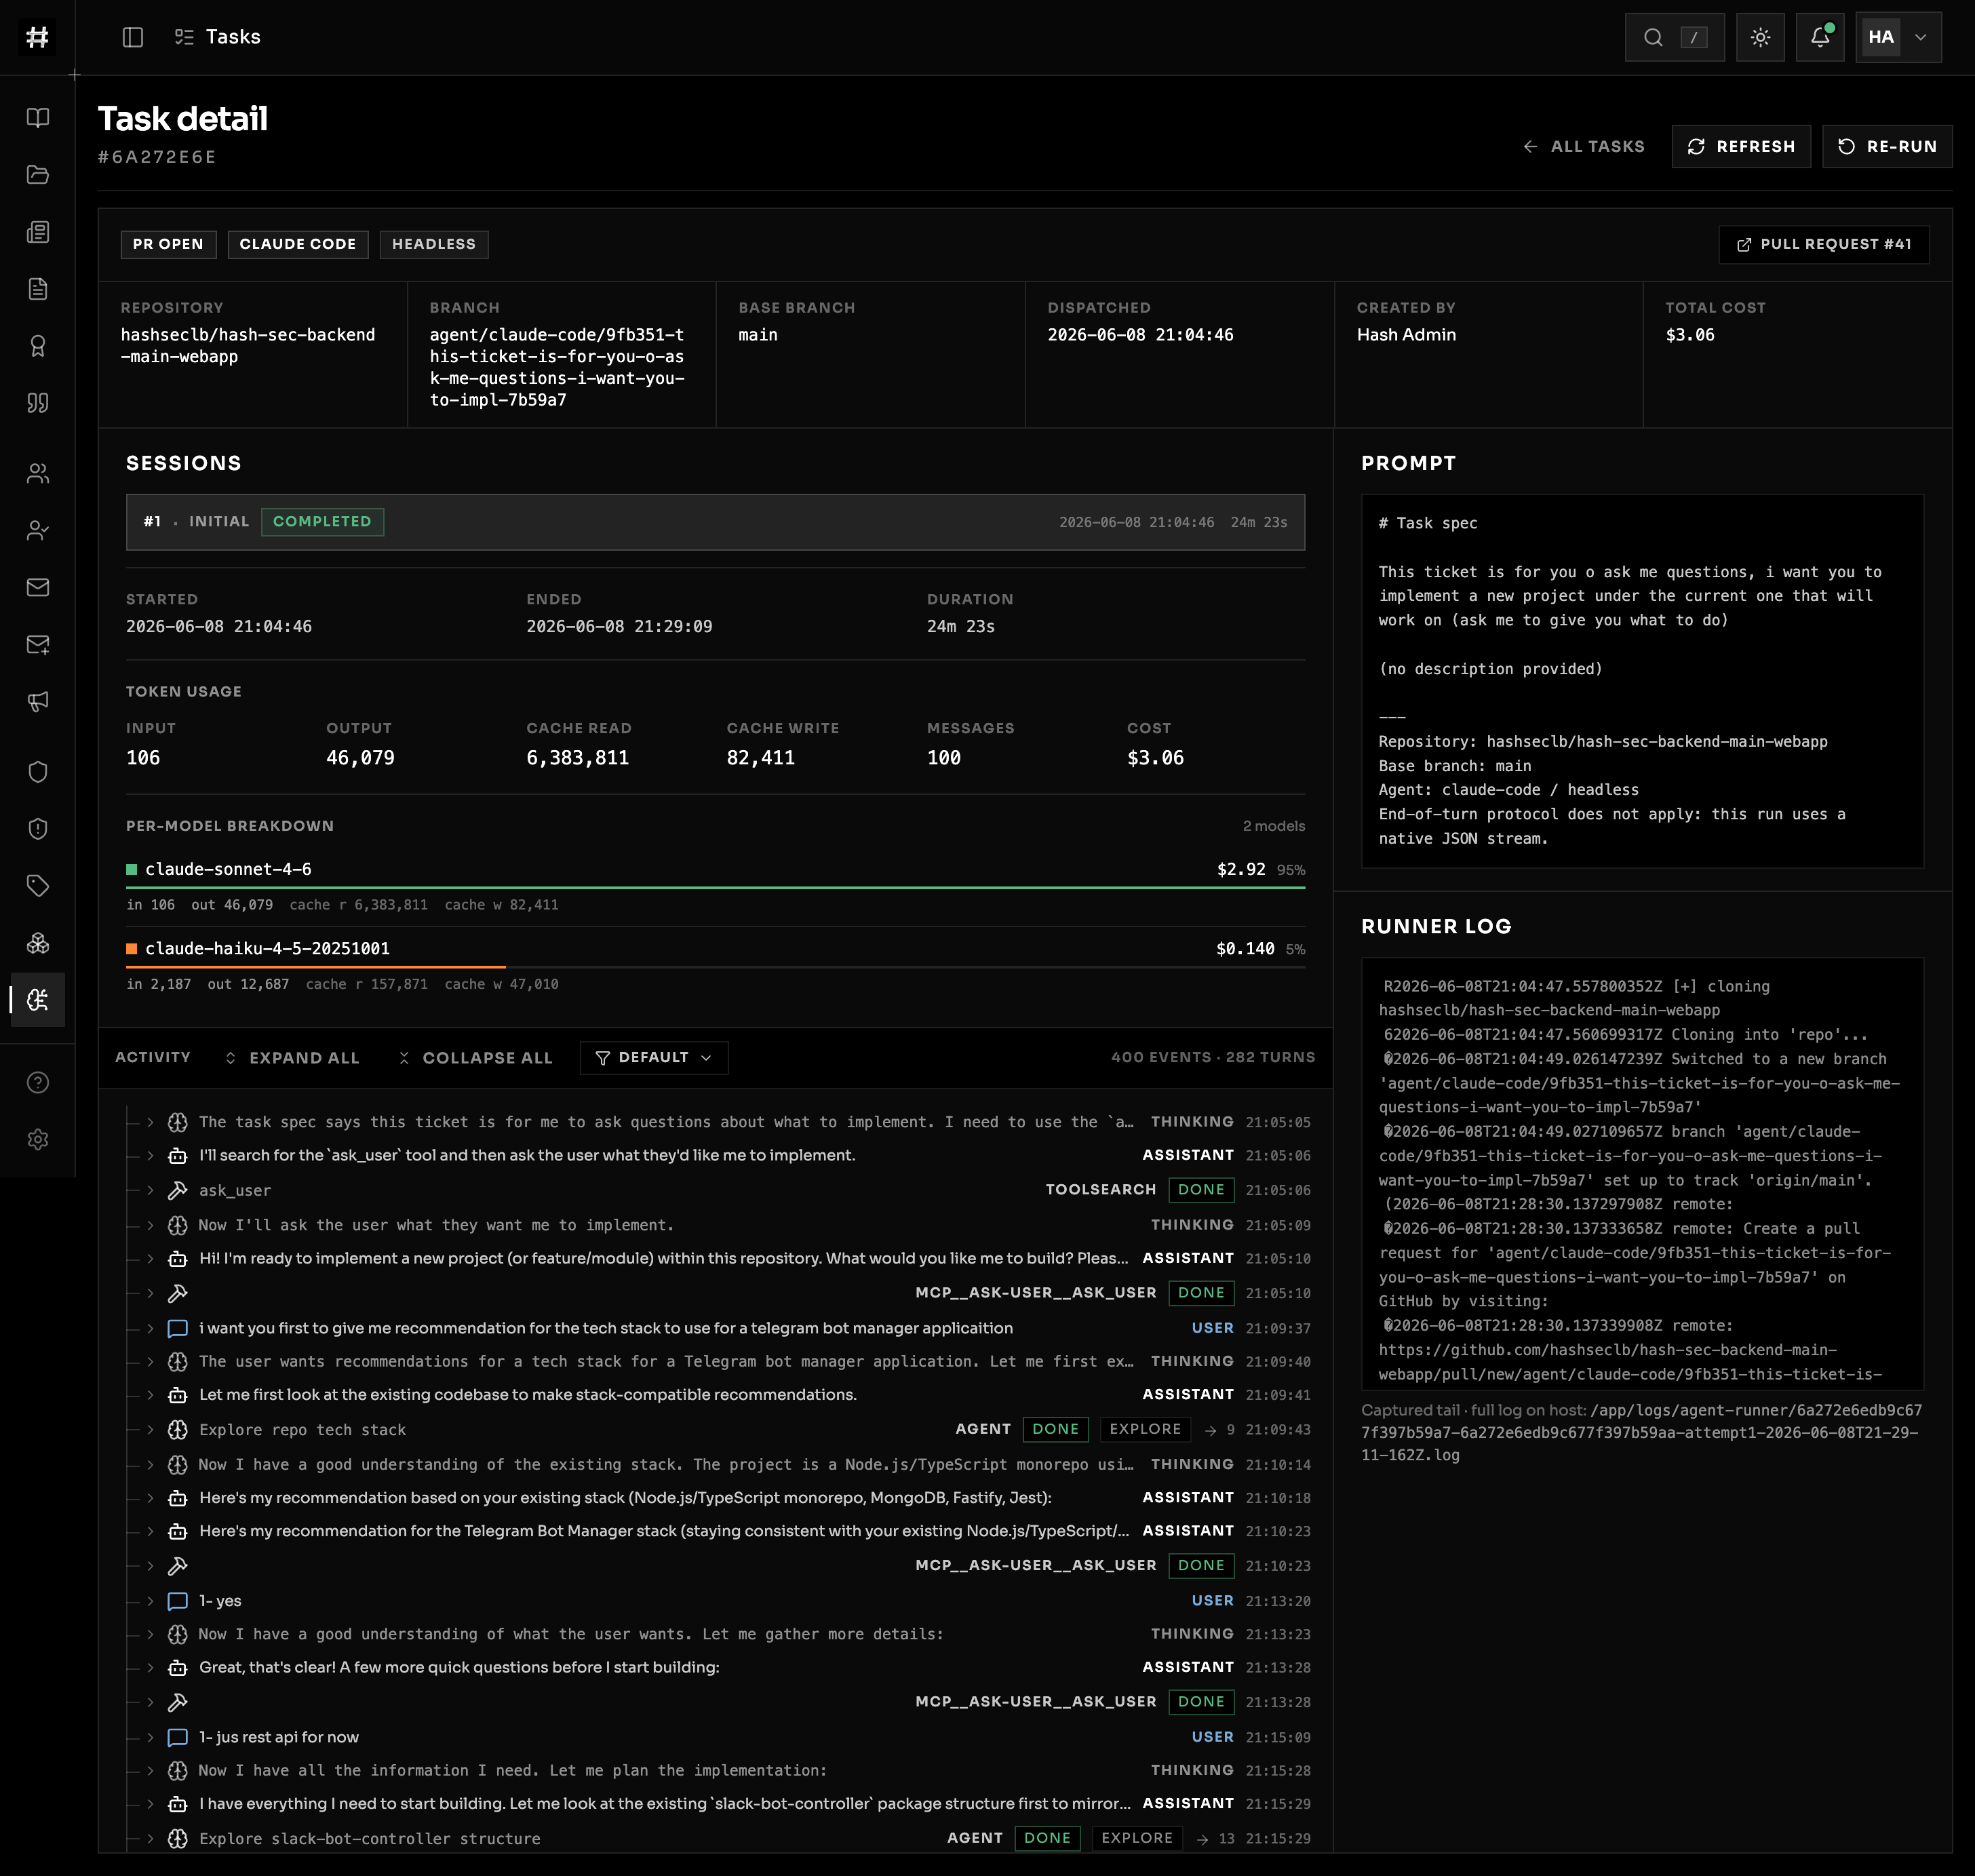Viewport: 1975px width, 1876px height.
Task: Click Expand All in activity toolbar
Action: coord(292,1058)
